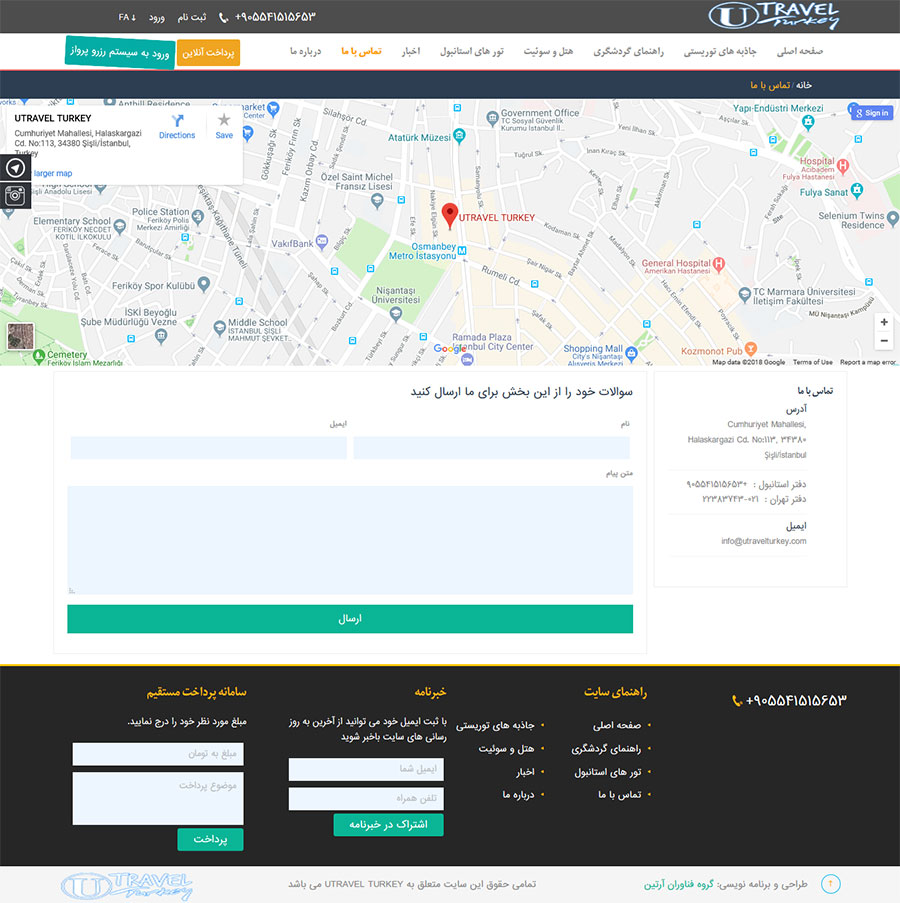Open map Terms of Use link
The width and height of the screenshot is (900, 903).
[812, 362]
